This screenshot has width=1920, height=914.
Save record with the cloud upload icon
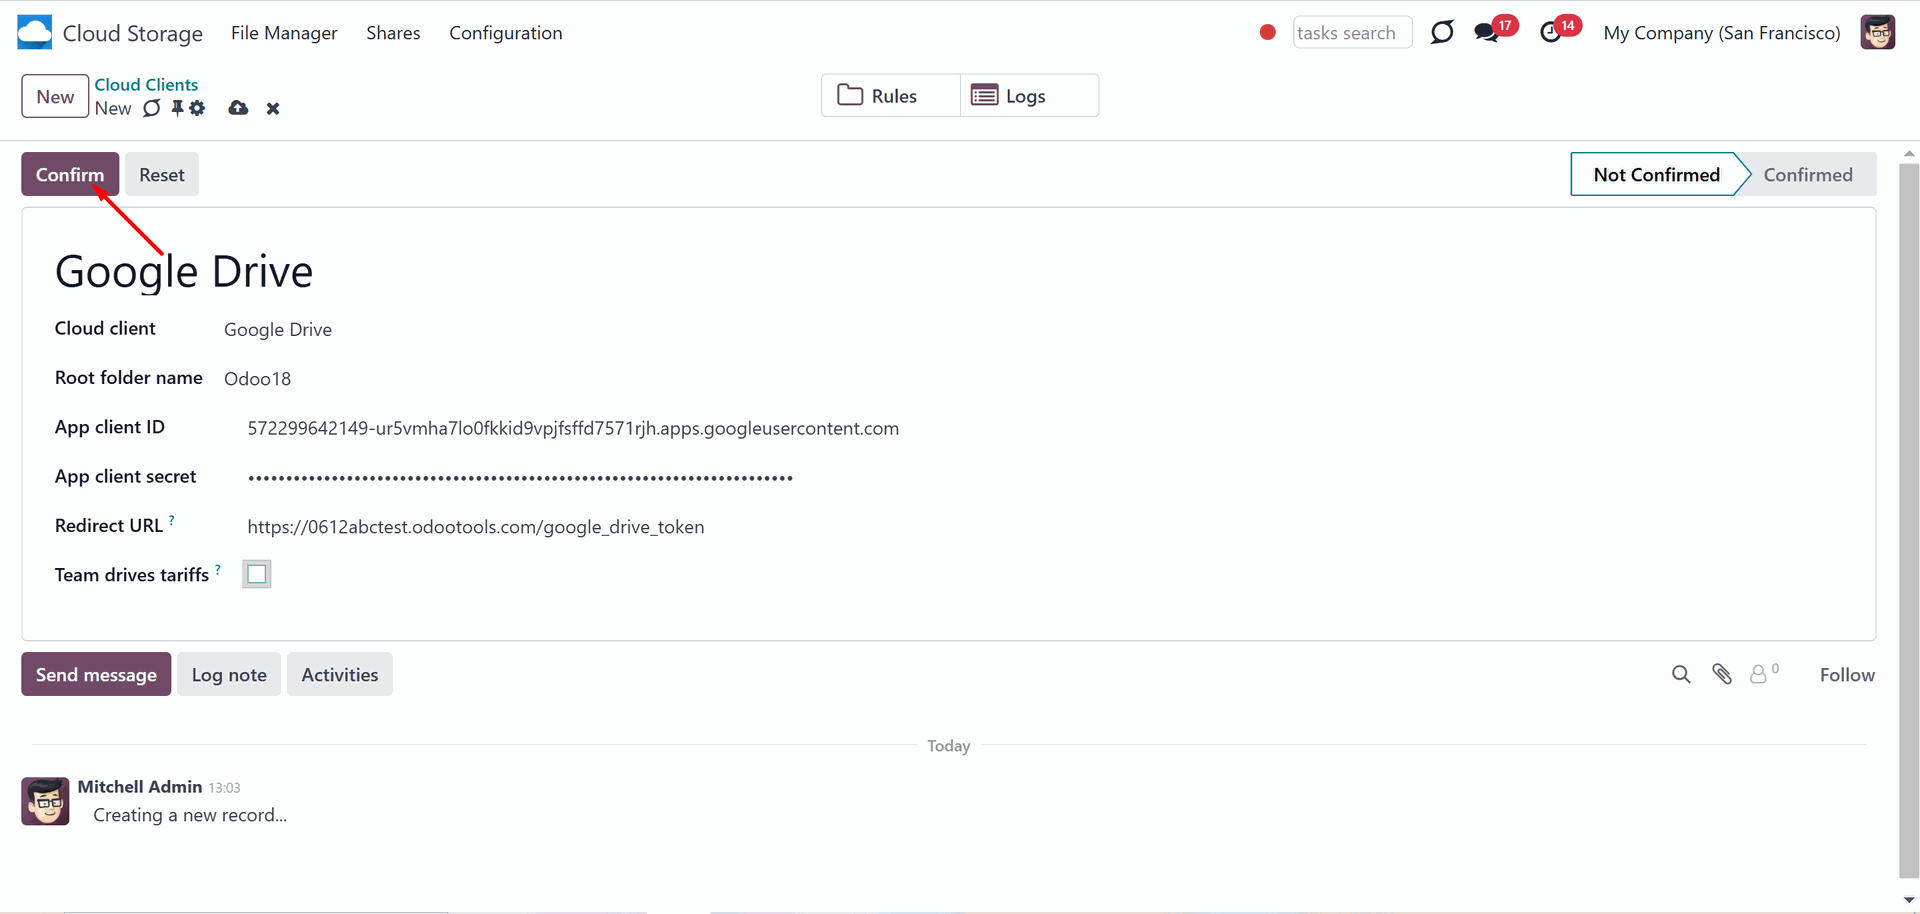point(238,108)
